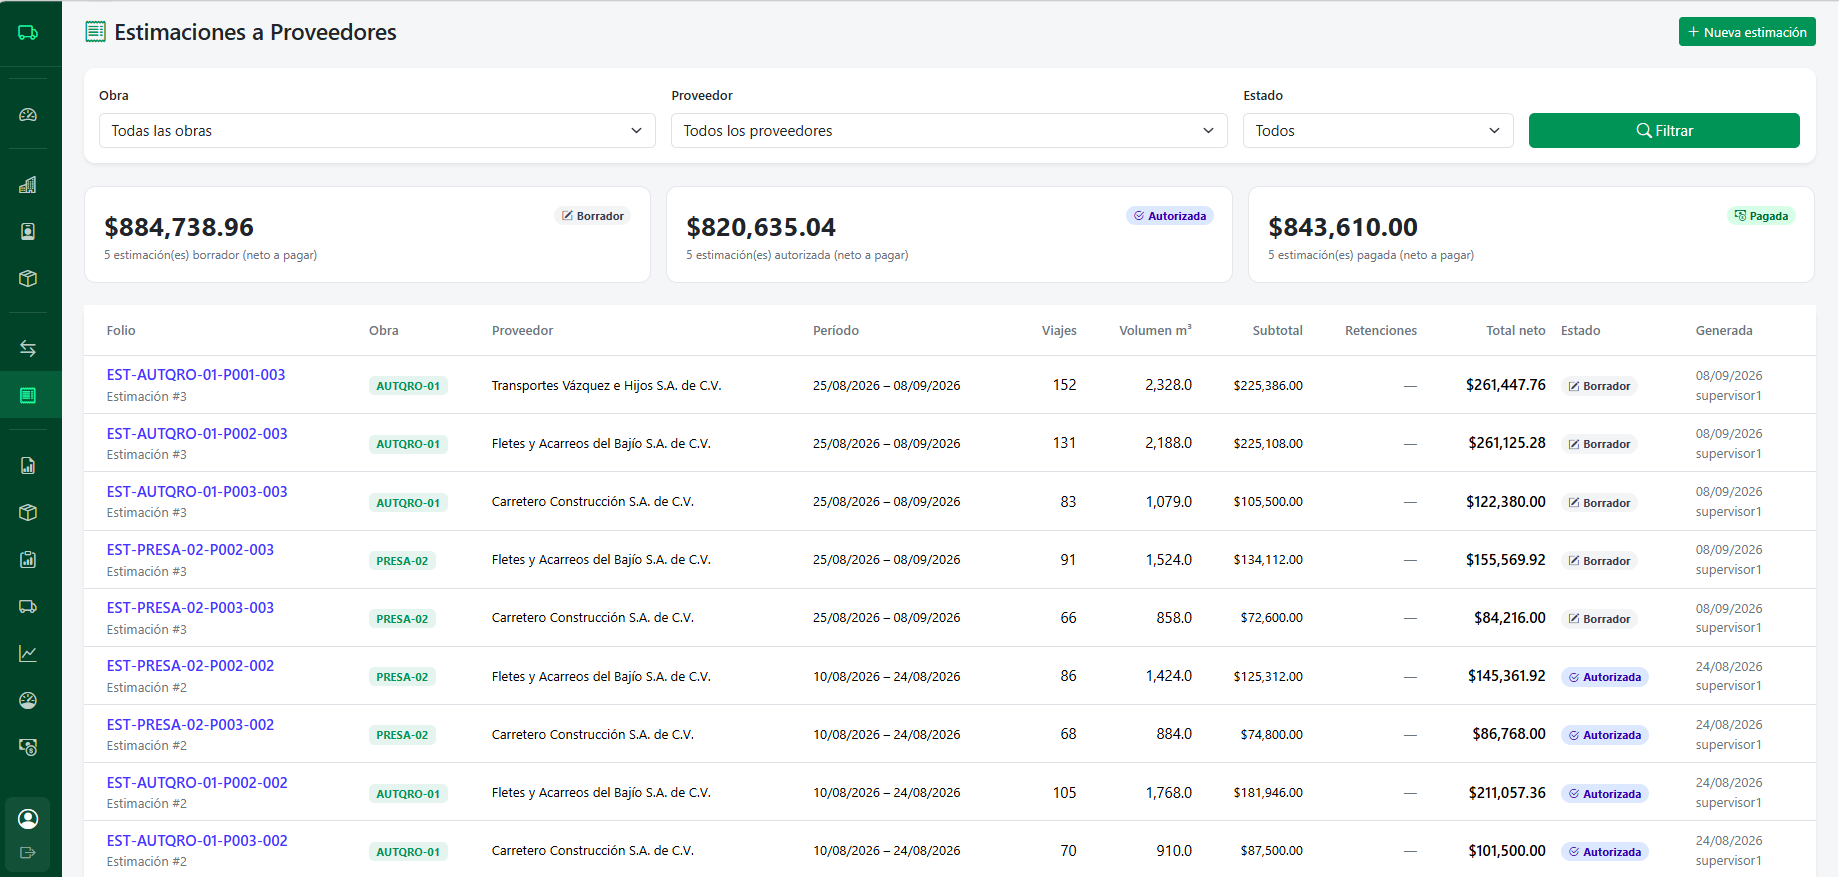Image resolution: width=1839 pixels, height=877 pixels.
Task: Click the Nueva estimación button
Action: (x=1747, y=32)
